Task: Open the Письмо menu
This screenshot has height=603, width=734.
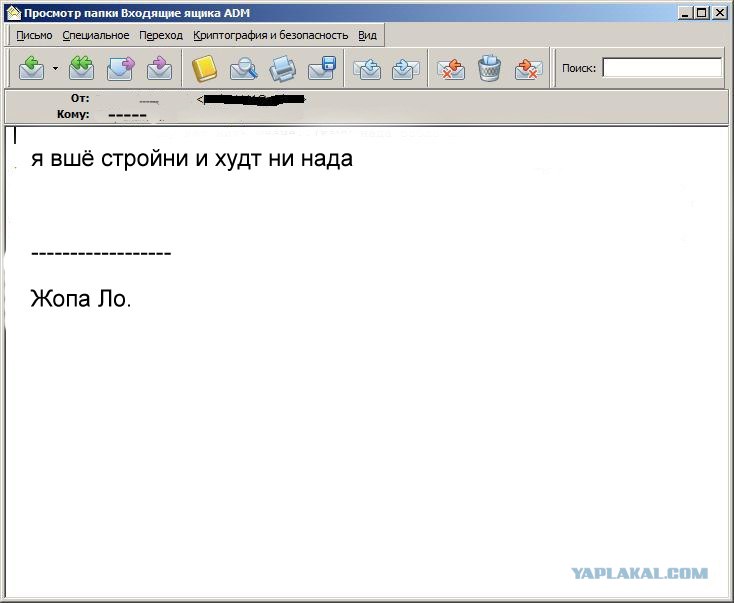Action: (34, 36)
